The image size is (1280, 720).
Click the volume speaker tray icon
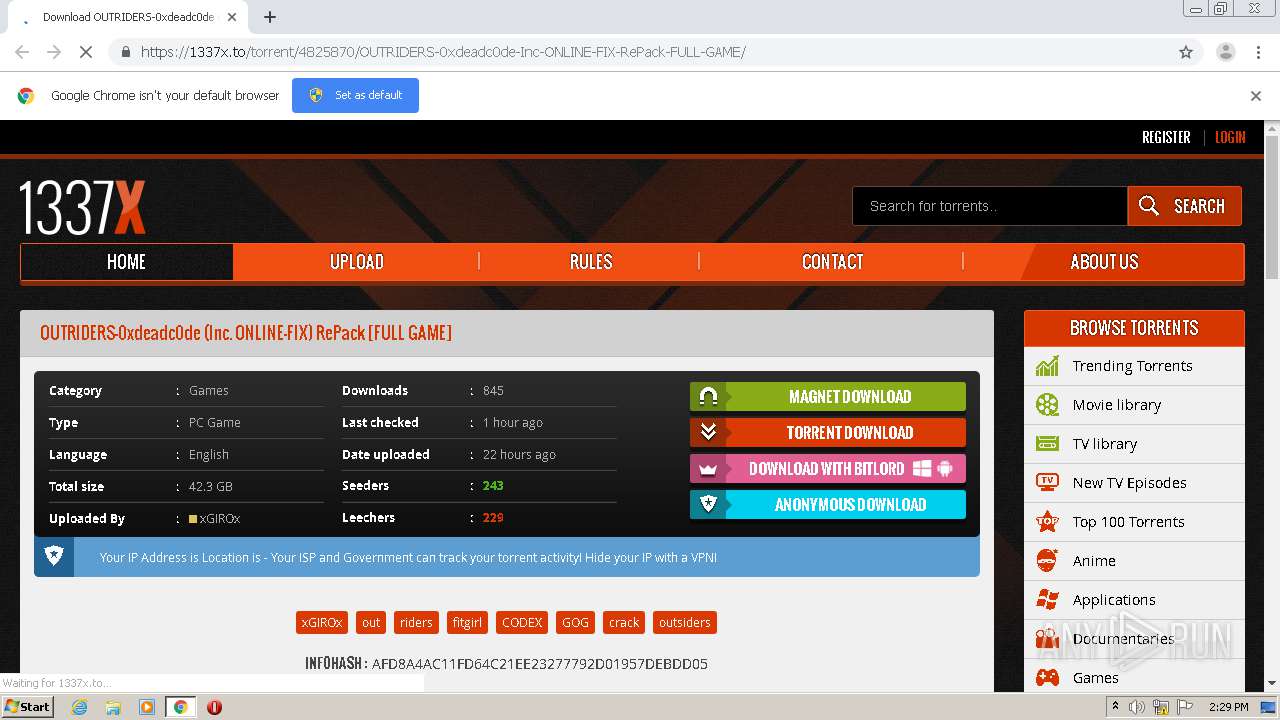(1137, 707)
